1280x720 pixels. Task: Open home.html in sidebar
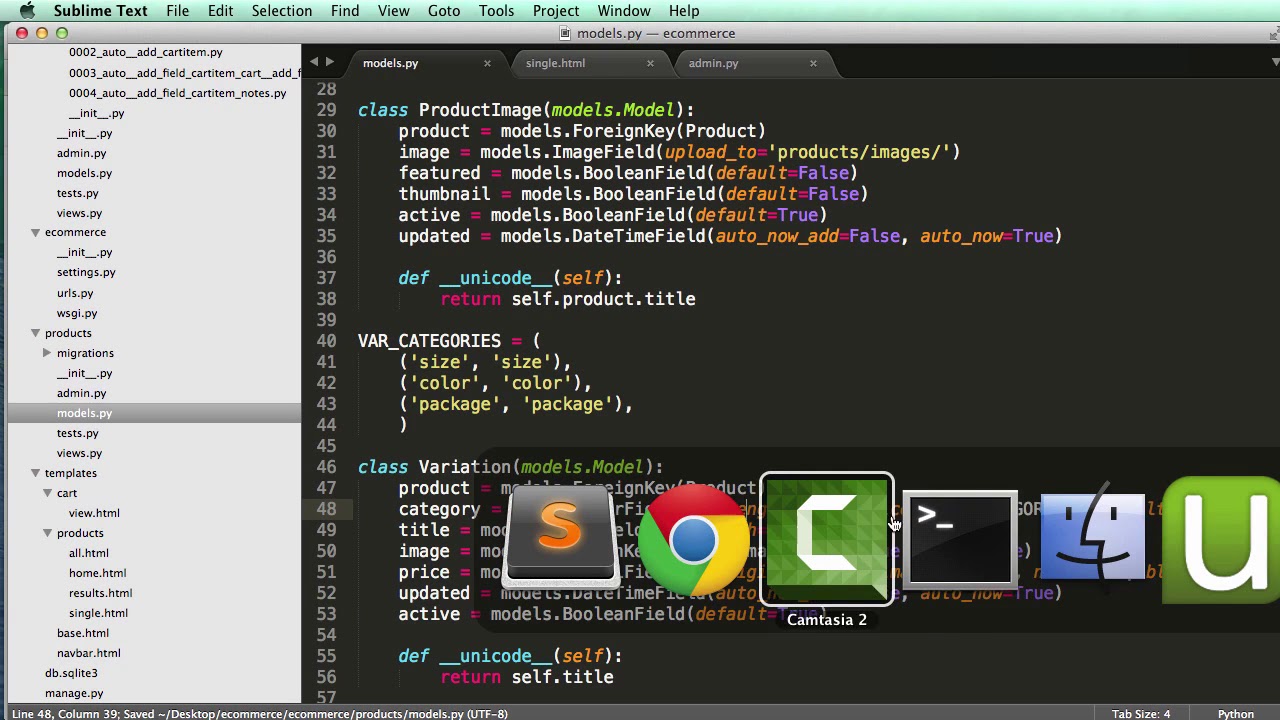[x=97, y=573]
